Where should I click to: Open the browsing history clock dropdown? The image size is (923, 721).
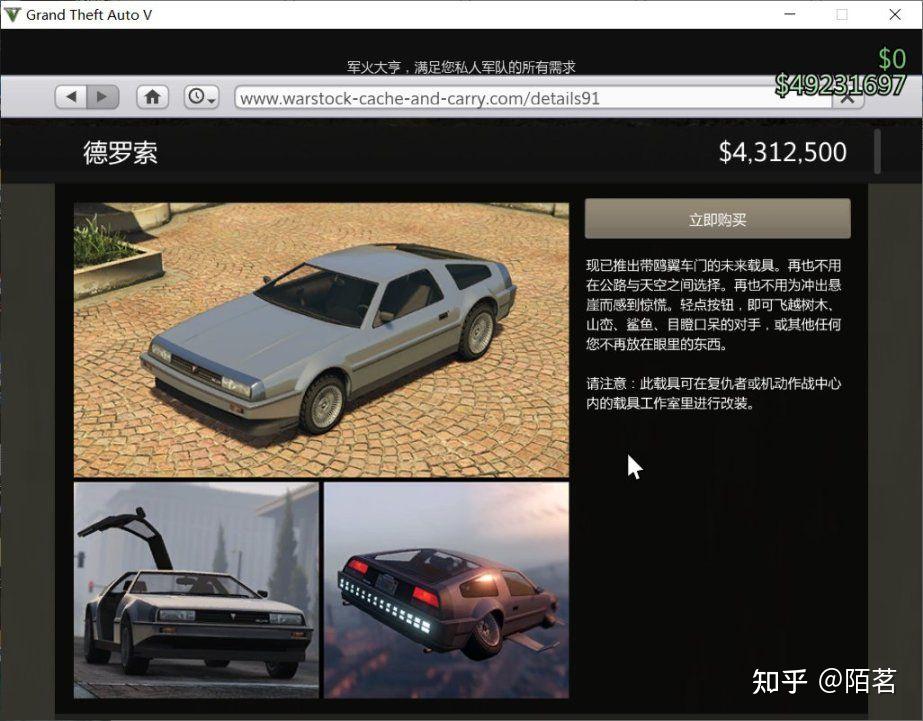(201, 97)
